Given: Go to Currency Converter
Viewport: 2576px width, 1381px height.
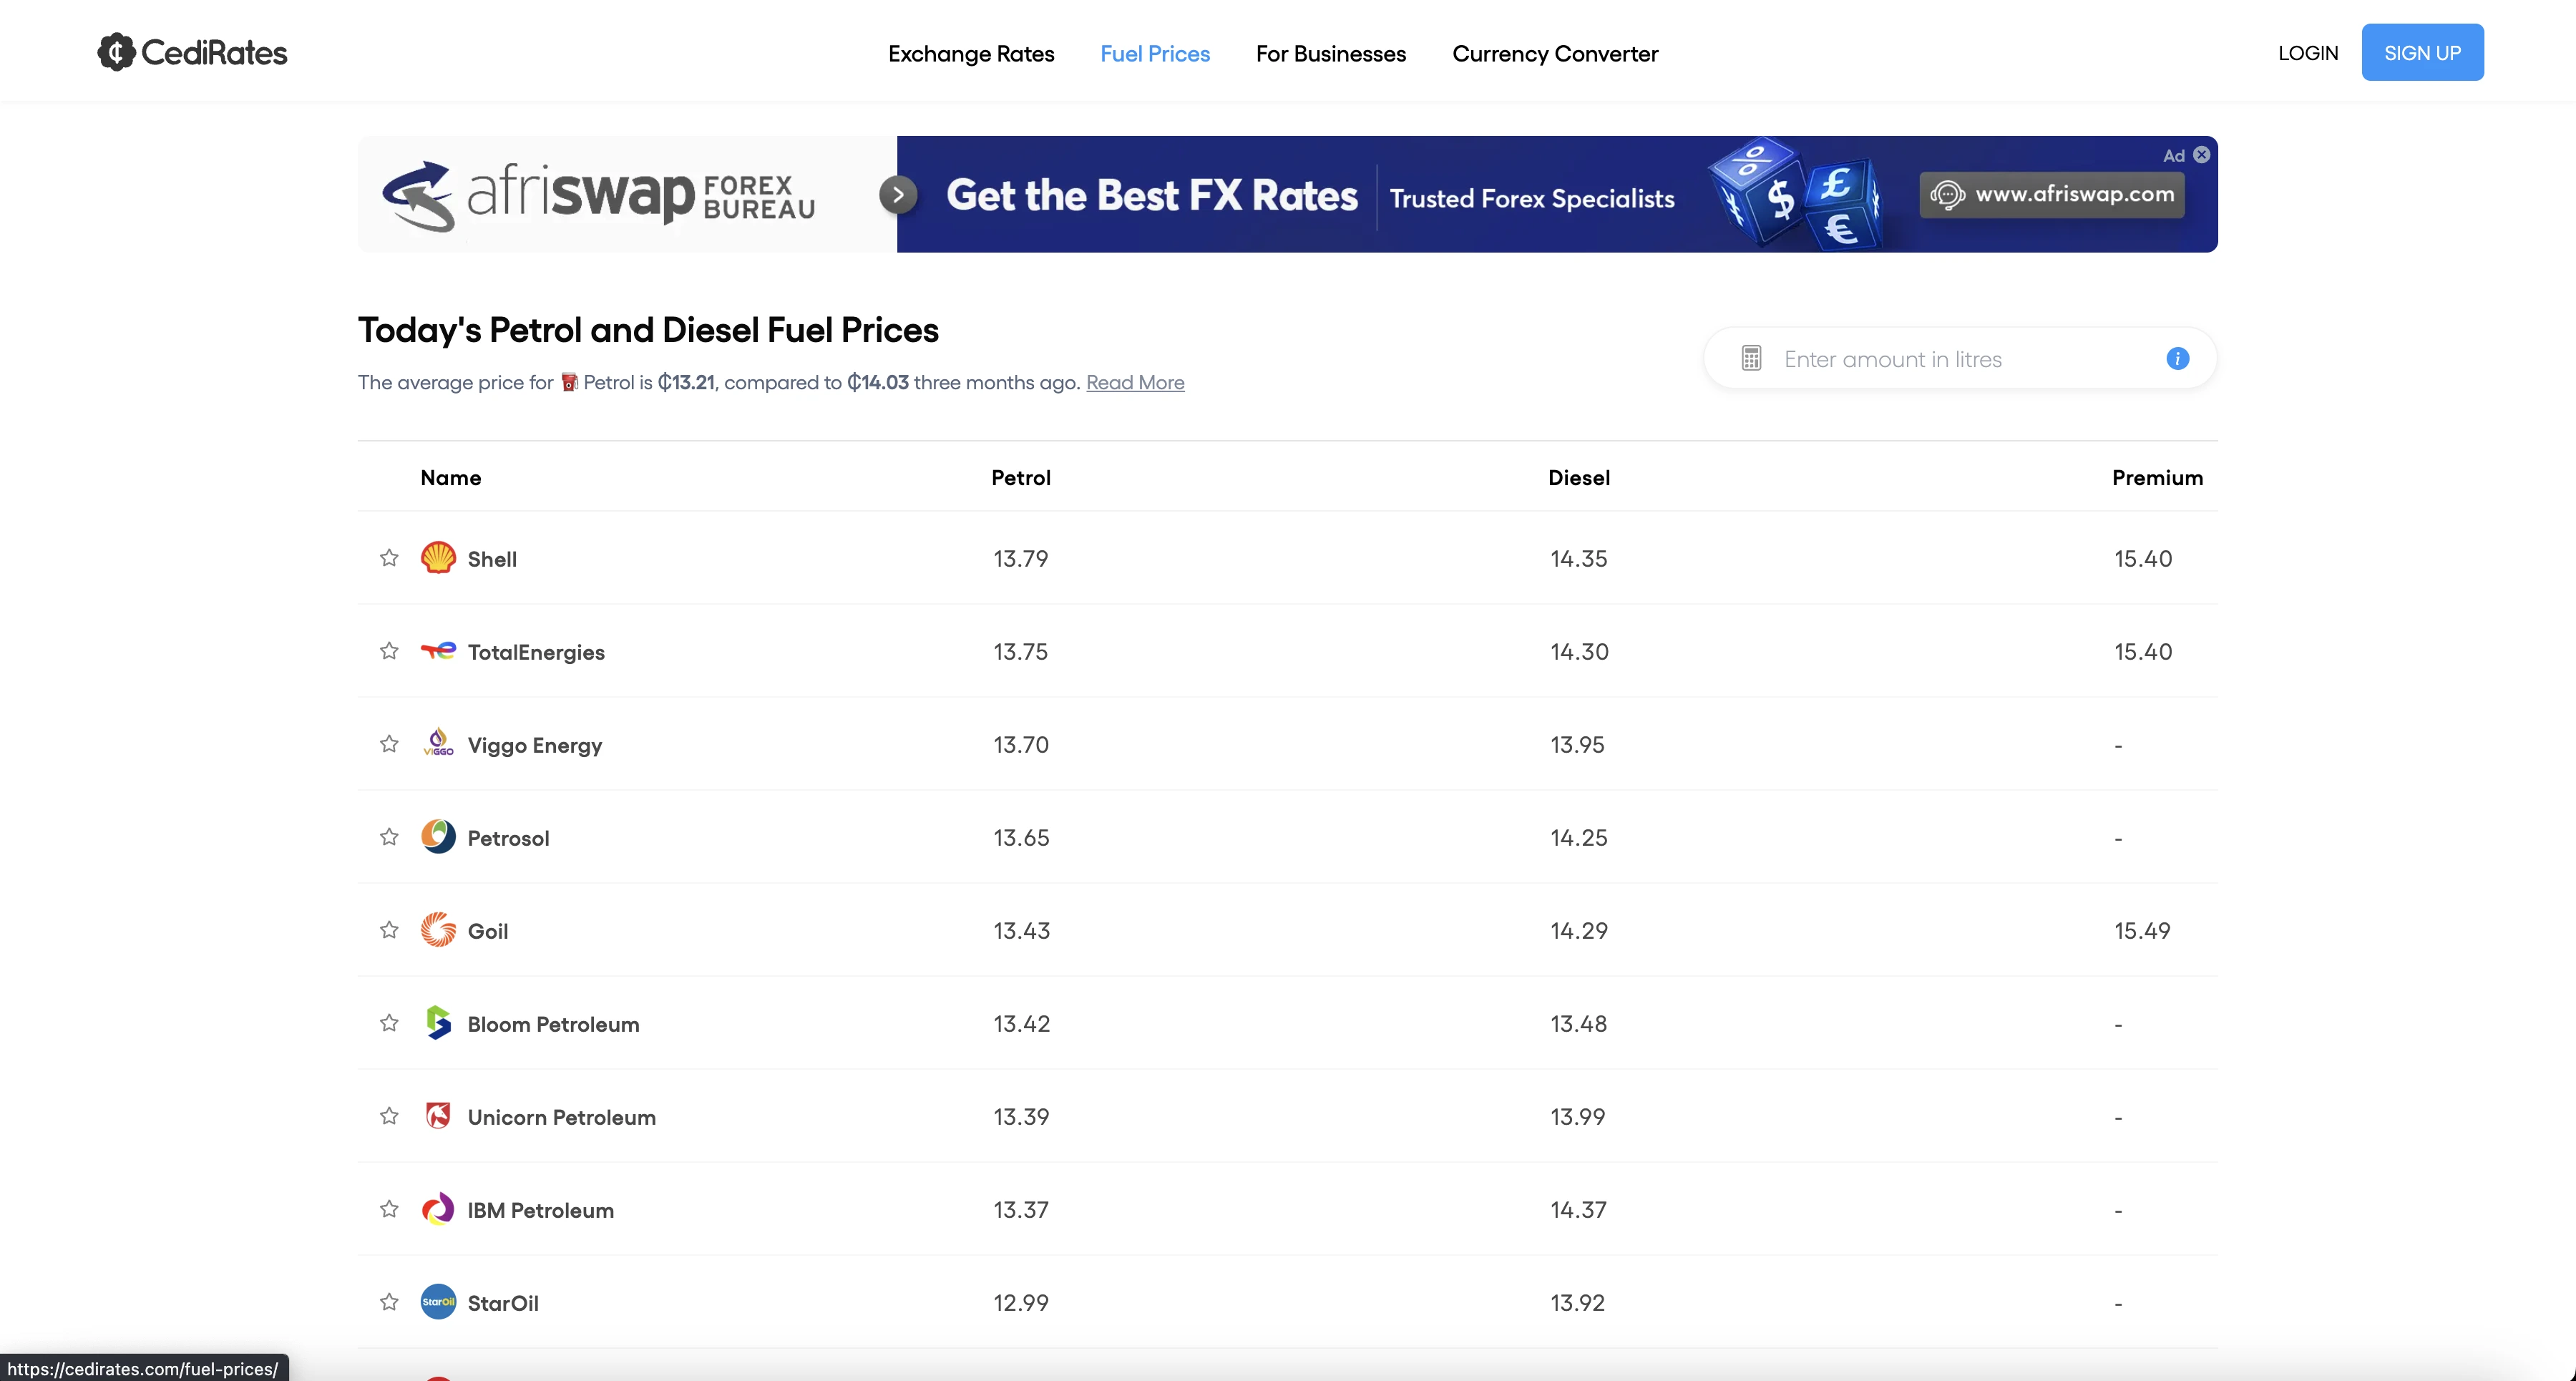Looking at the screenshot, I should click(x=1555, y=54).
